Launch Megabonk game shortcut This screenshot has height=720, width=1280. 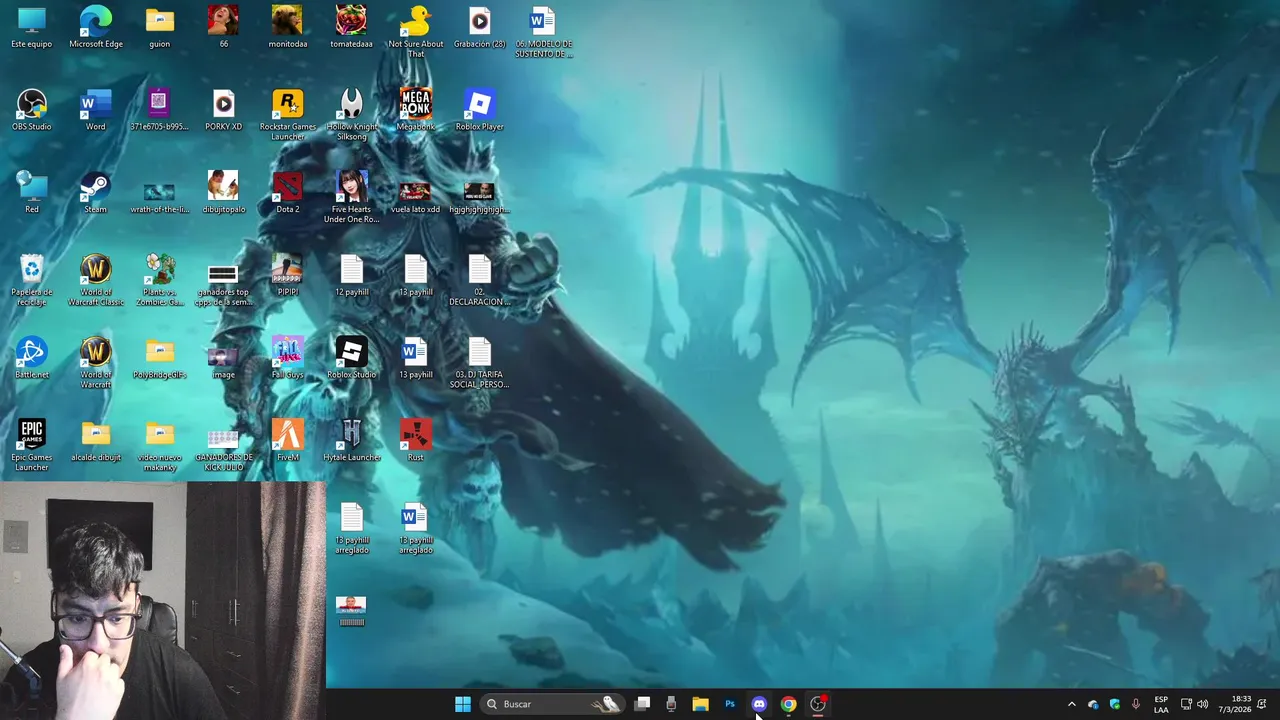click(415, 110)
